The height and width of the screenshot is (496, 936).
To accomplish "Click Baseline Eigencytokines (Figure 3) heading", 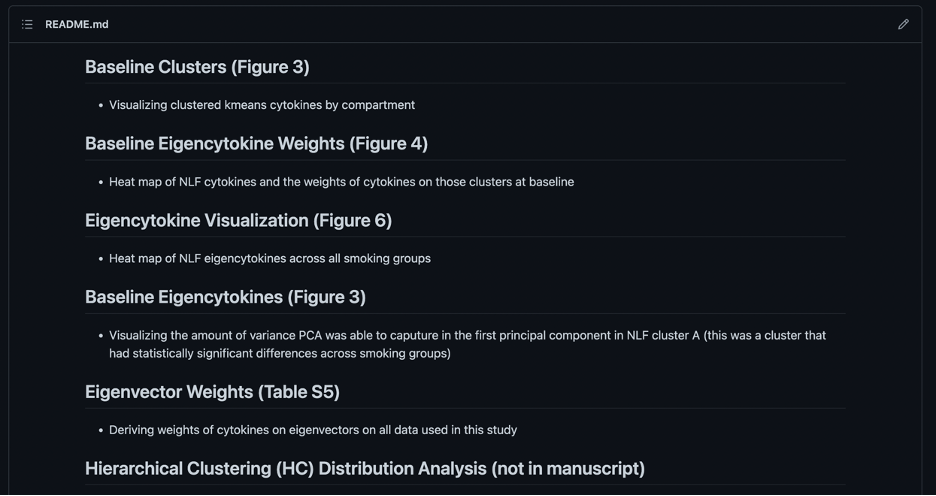I will (225, 297).
